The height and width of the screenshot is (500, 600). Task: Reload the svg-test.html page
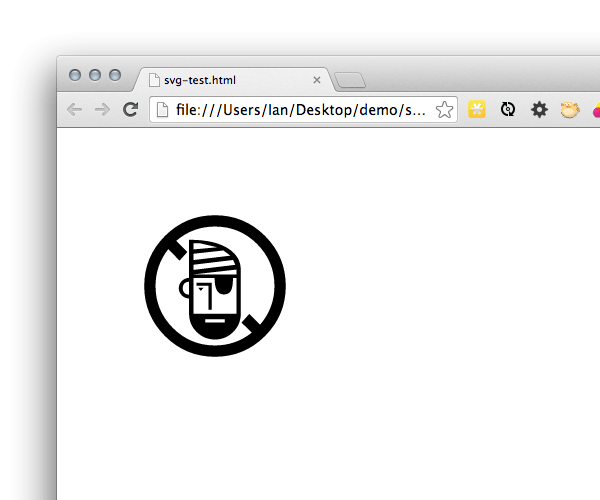130,109
